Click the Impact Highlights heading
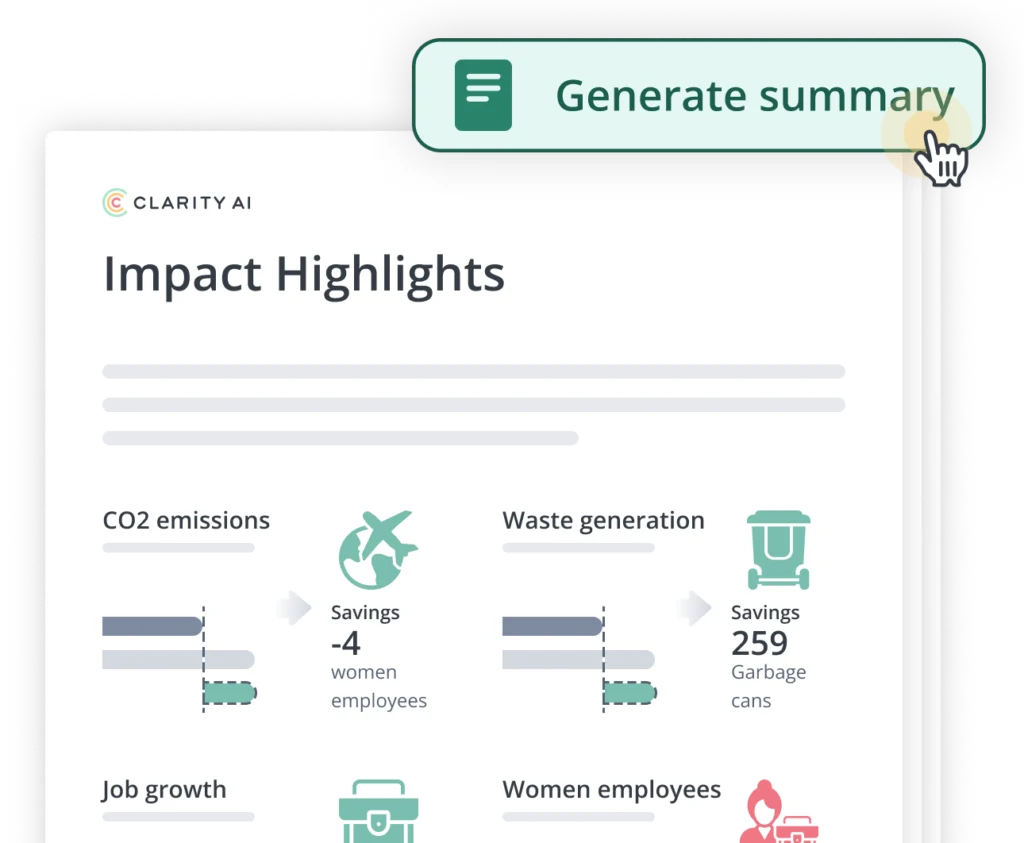This screenshot has width=1024, height=843. (x=304, y=274)
